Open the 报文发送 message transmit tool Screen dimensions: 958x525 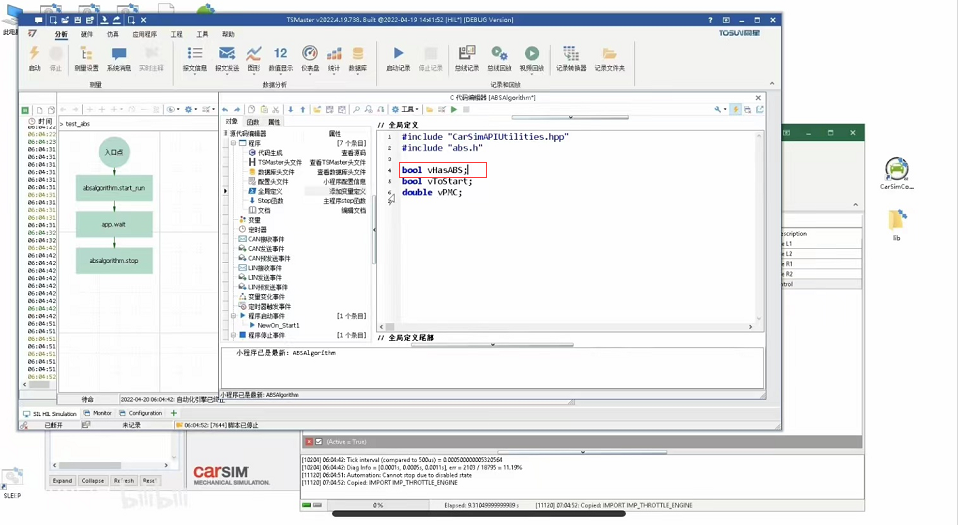226,57
